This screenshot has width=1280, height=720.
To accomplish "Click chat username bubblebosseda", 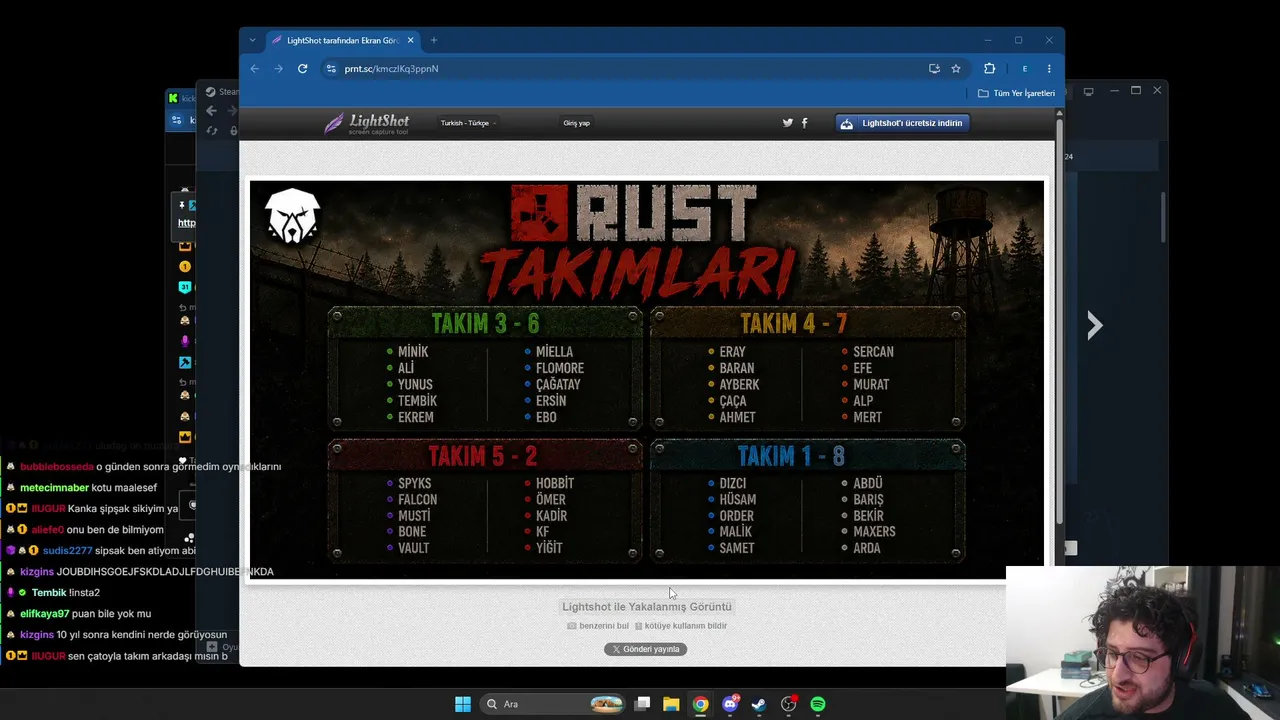I will coord(57,467).
